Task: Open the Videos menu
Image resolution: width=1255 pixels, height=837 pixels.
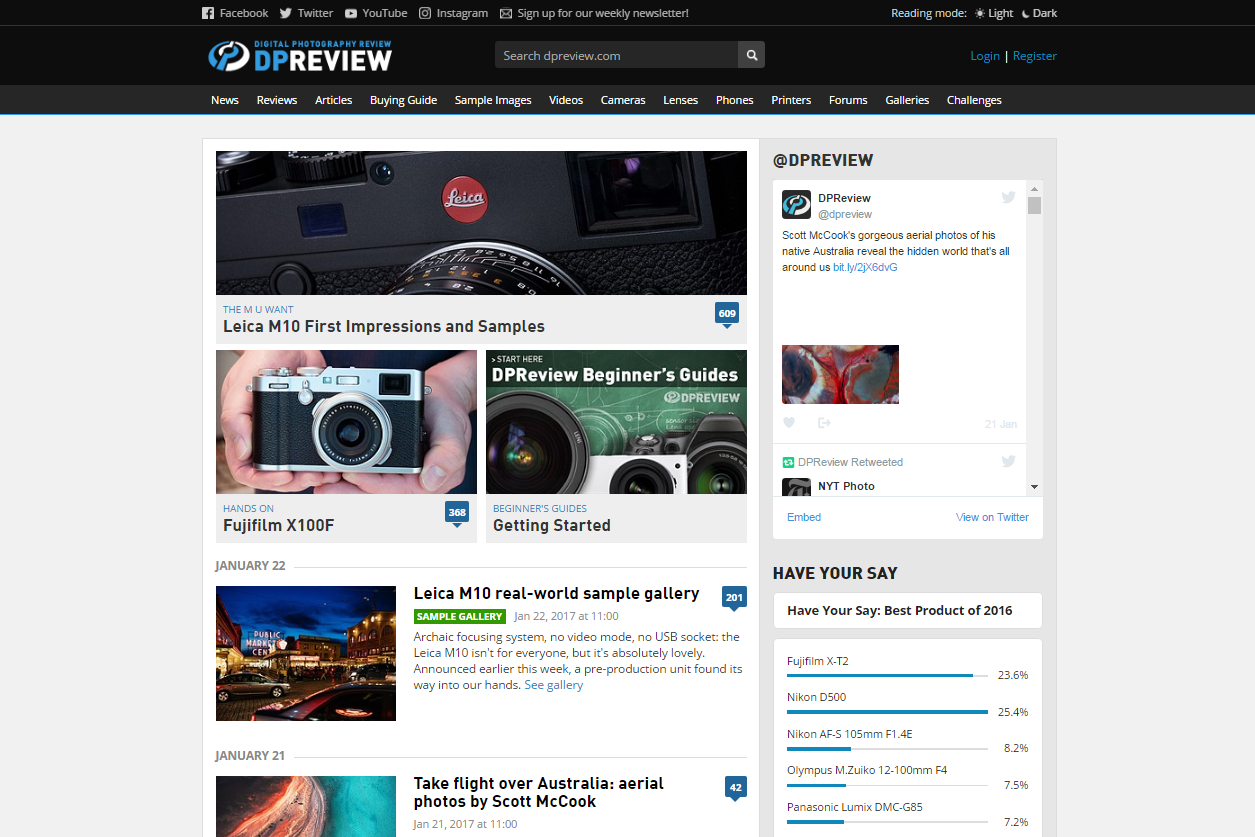Action: click(566, 100)
